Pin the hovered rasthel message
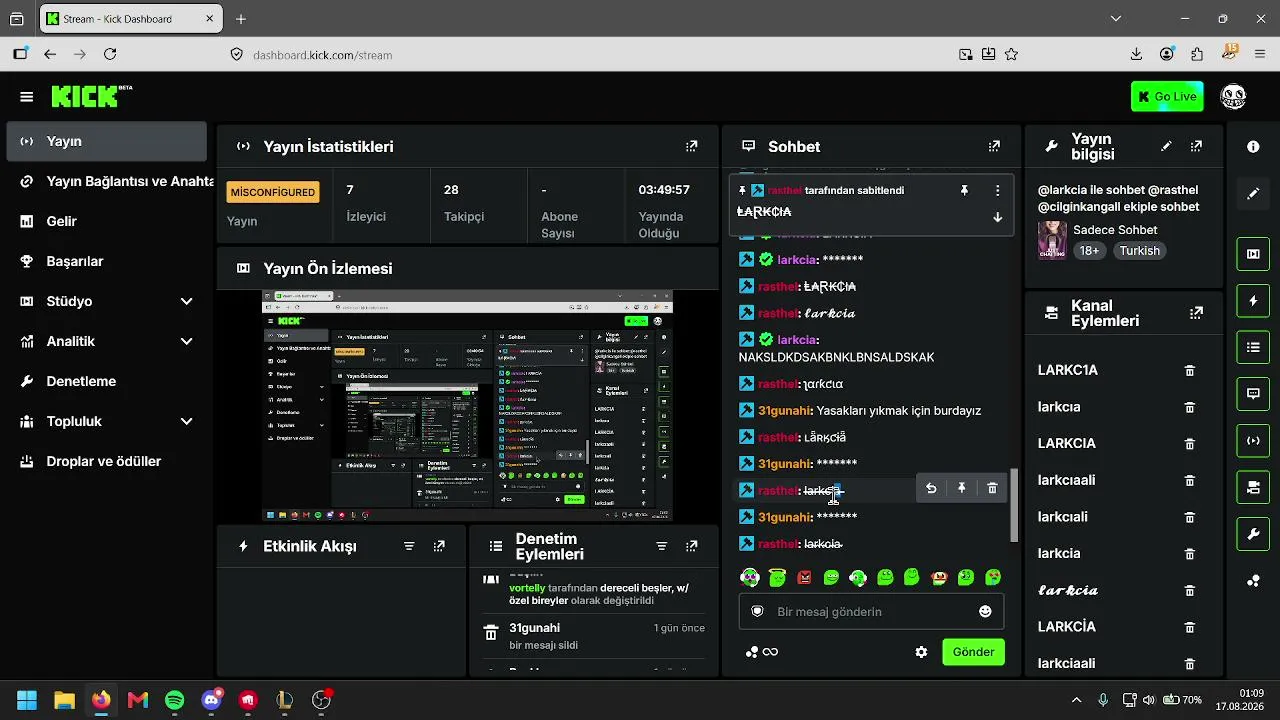This screenshot has height=720, width=1280. pos(962,488)
